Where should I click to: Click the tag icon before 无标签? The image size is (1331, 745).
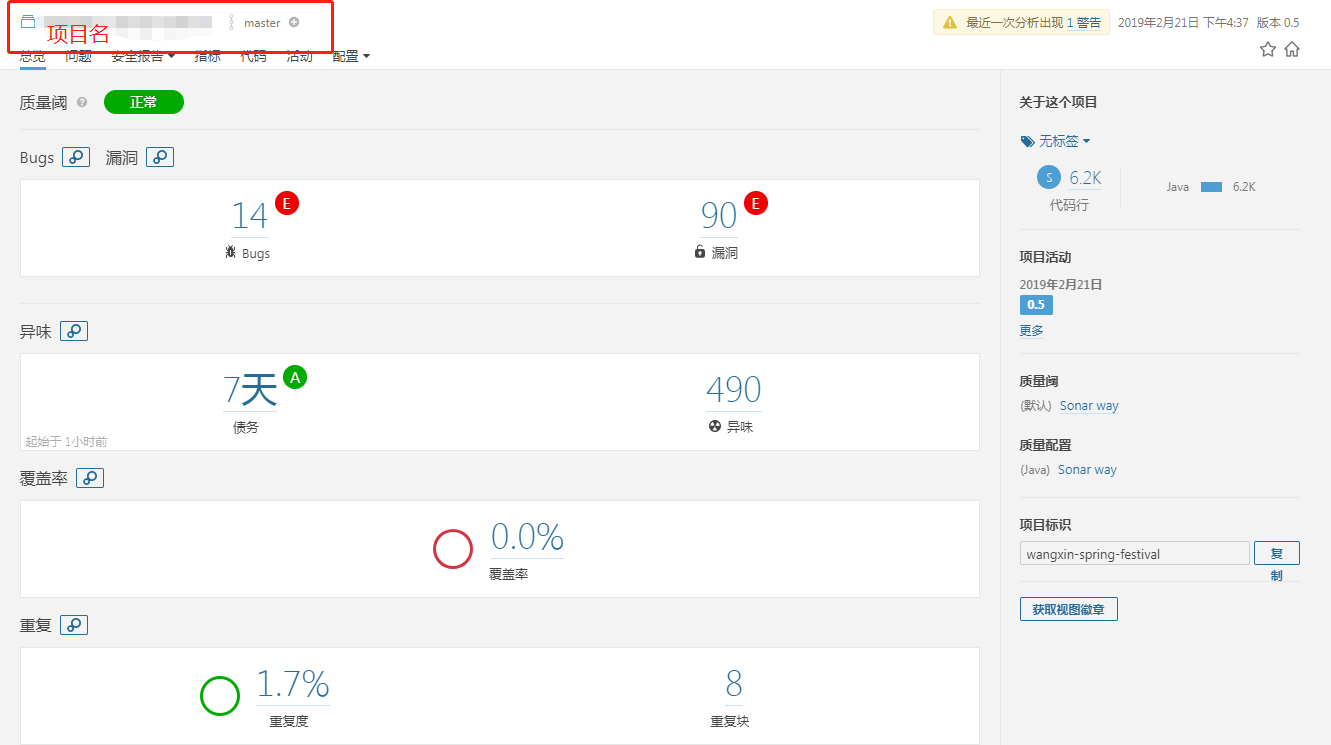point(1027,140)
